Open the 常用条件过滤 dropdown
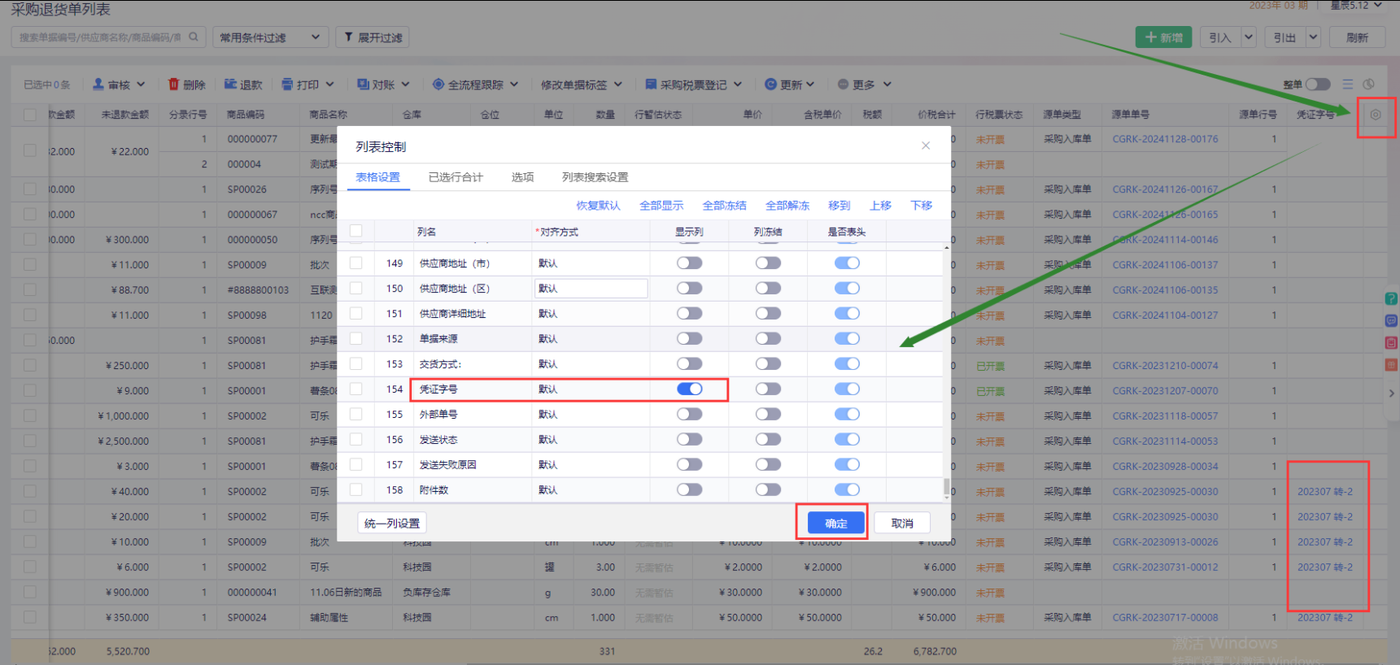This screenshot has width=1400, height=665. tap(271, 37)
